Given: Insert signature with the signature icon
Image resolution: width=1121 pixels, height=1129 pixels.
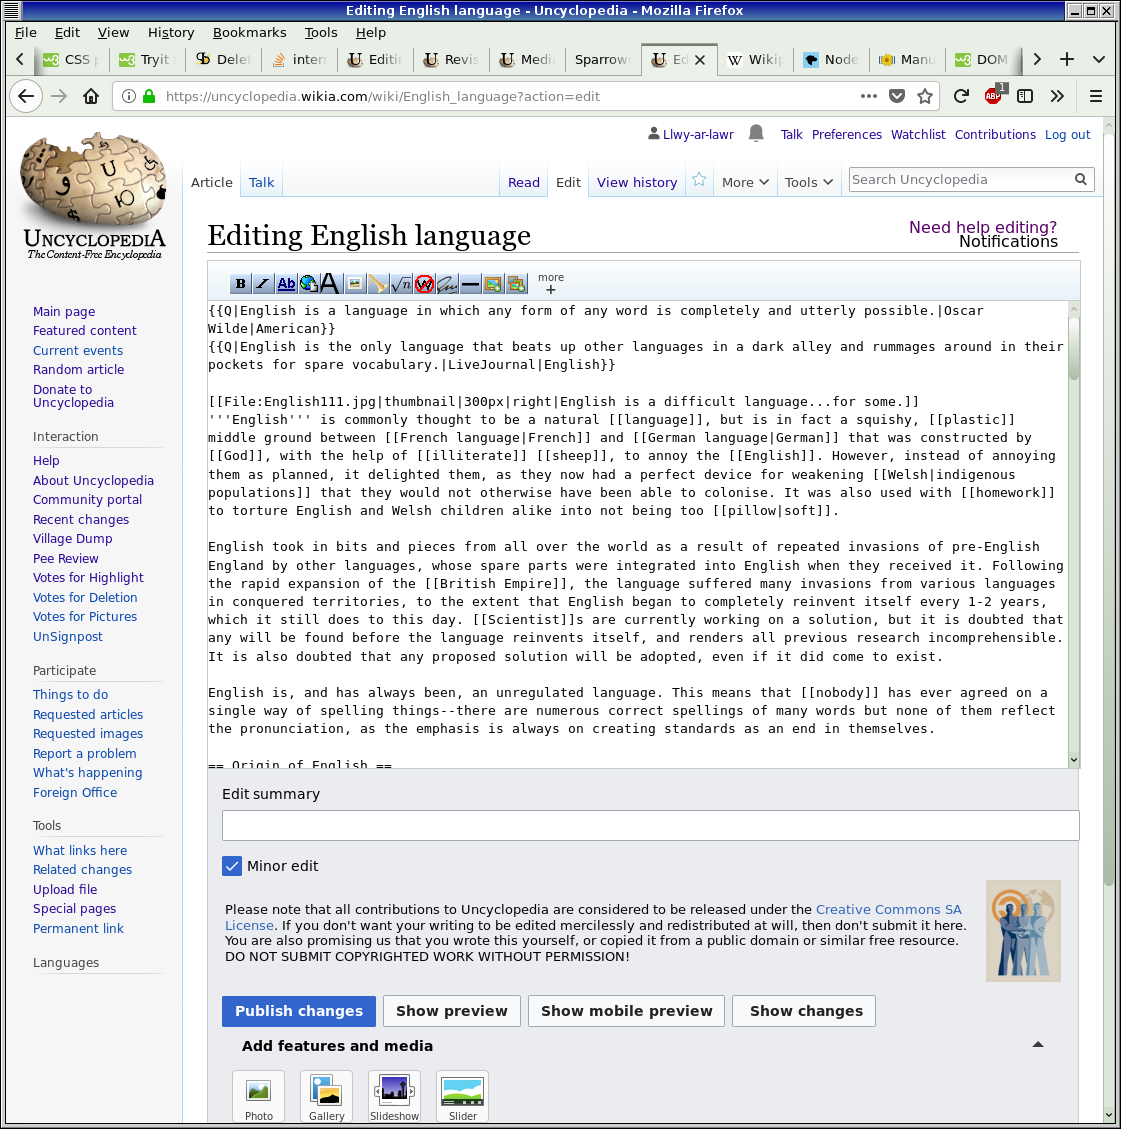Looking at the screenshot, I should 447,284.
